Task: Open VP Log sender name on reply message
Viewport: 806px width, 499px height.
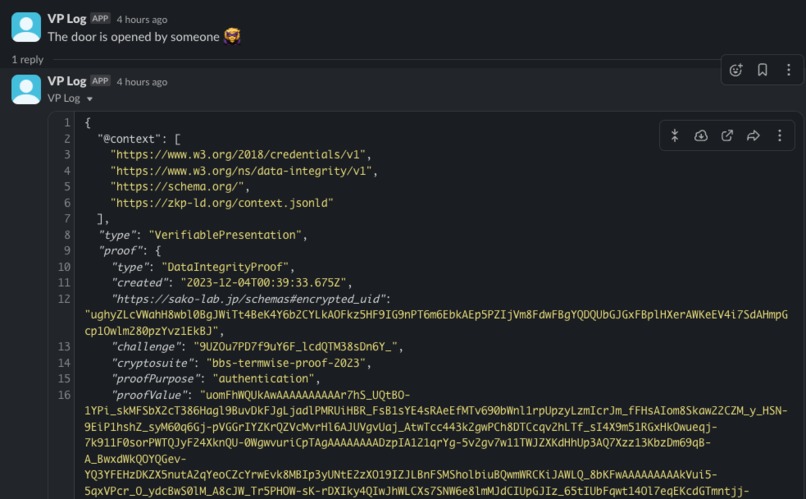Action: [67, 81]
